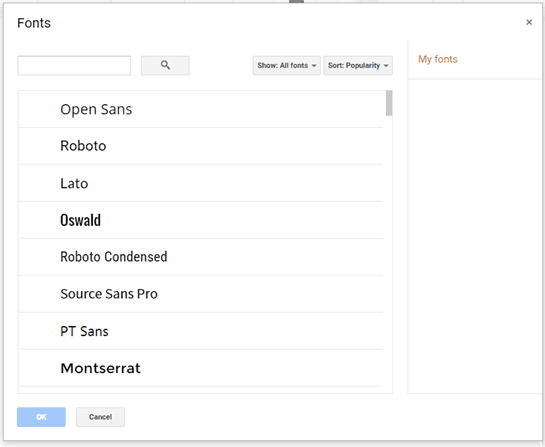The image size is (545, 447).
Task: Select the Roboto font
Action: 201,146
